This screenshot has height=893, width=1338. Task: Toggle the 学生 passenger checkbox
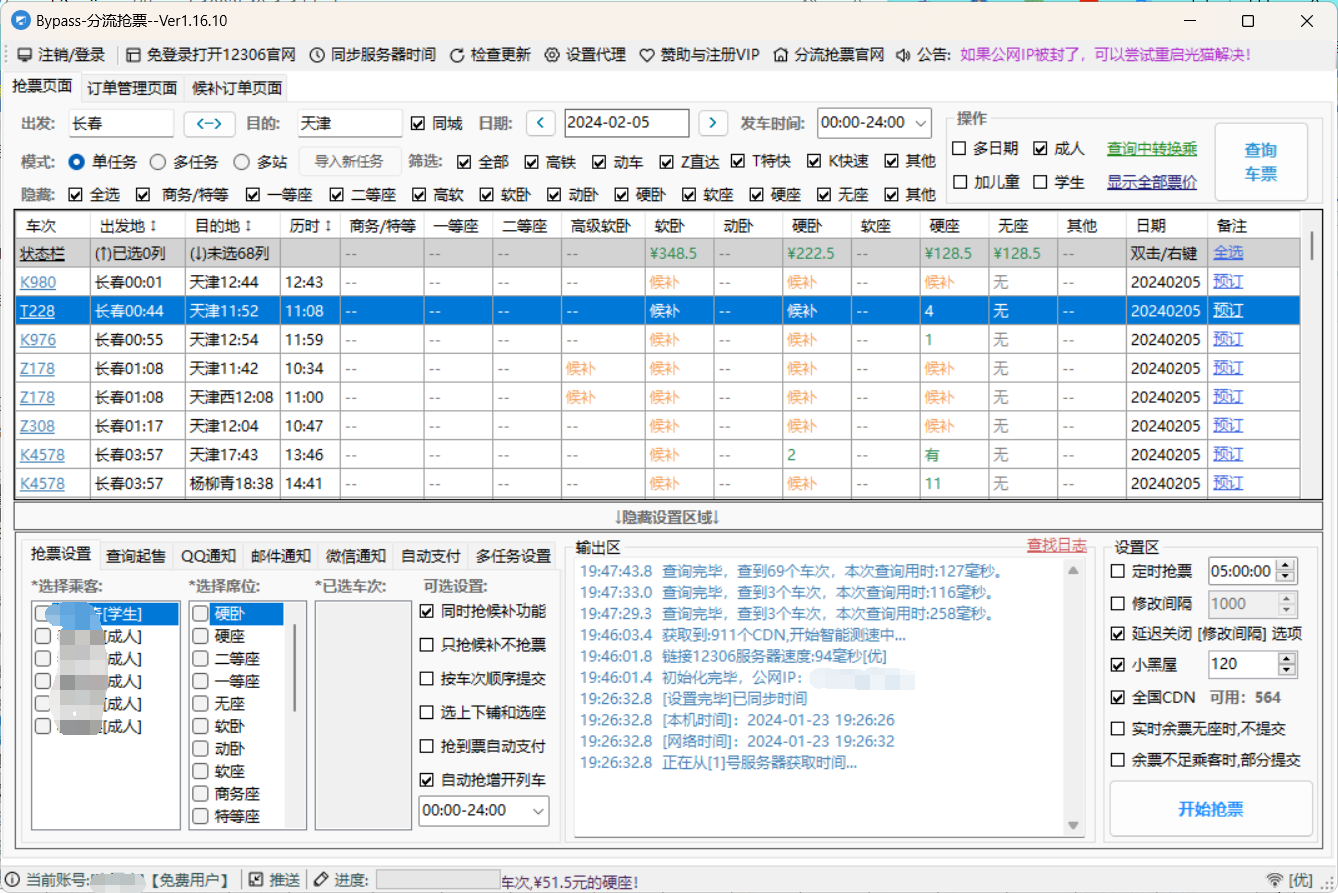(1040, 182)
